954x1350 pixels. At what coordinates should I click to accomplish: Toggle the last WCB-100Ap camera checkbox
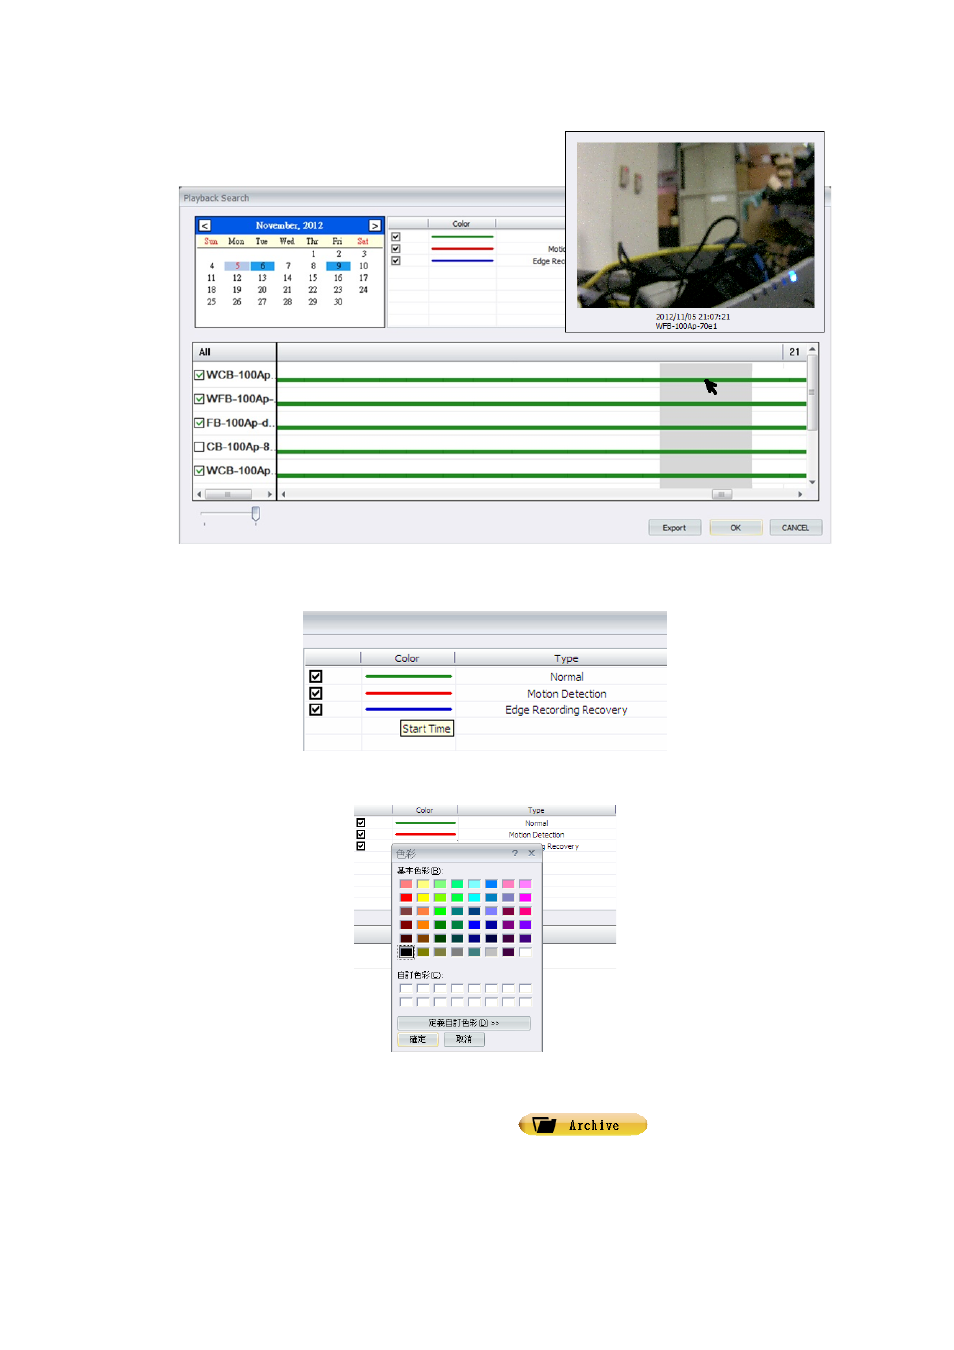199,471
